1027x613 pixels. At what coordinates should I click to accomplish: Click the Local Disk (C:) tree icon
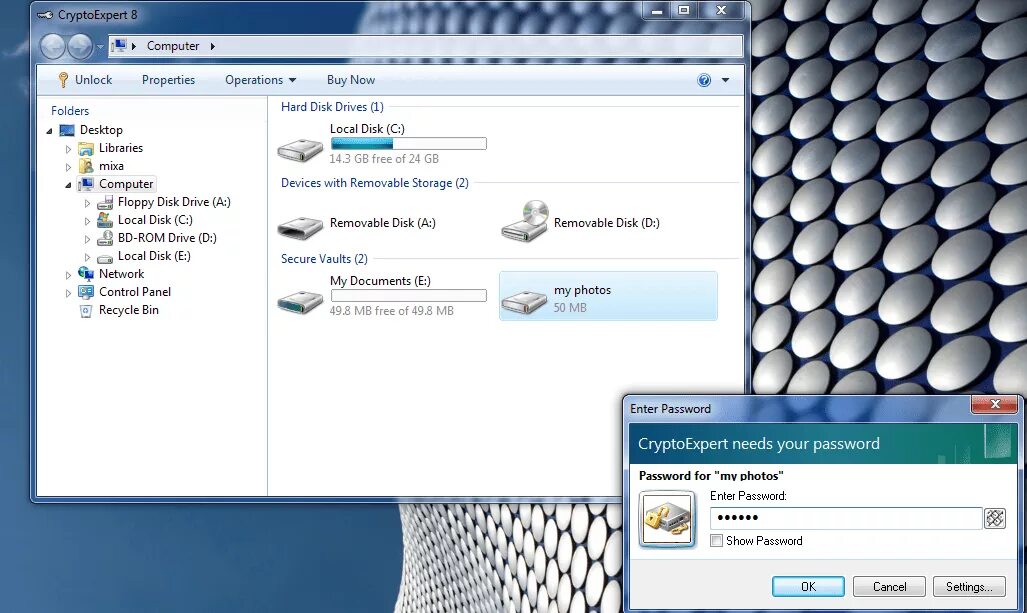pyautogui.click(x=105, y=220)
